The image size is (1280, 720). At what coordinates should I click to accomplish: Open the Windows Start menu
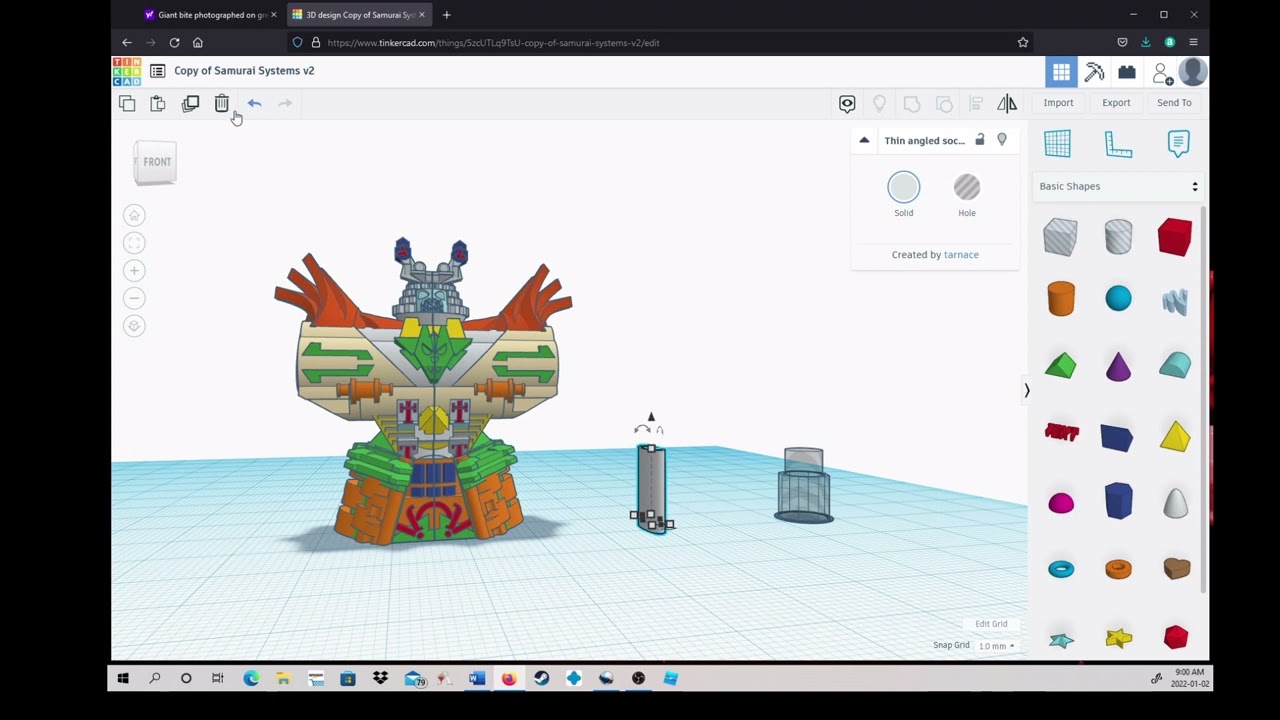[123, 679]
